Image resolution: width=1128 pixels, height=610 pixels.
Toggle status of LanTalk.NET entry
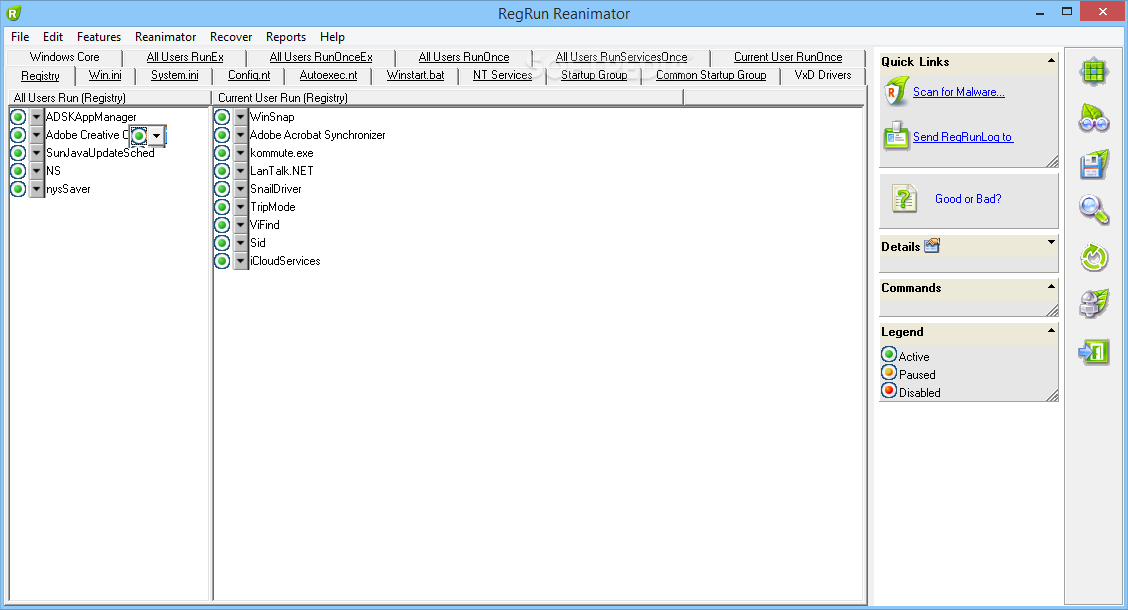pos(222,170)
